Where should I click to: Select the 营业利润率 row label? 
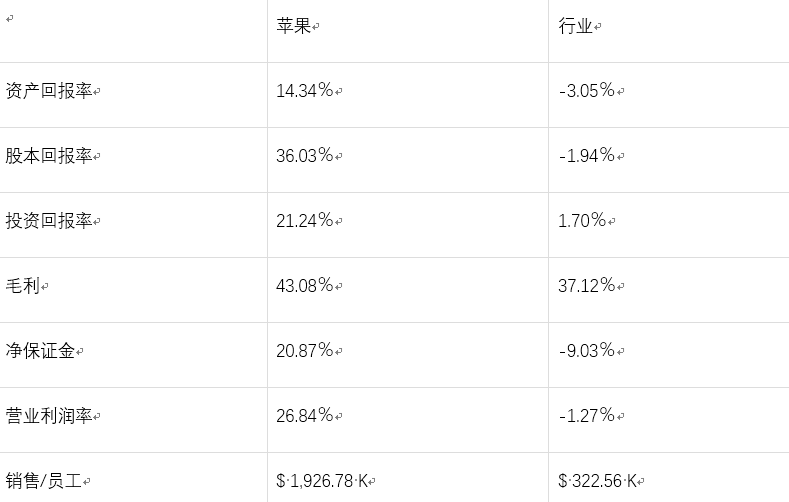click(x=49, y=416)
